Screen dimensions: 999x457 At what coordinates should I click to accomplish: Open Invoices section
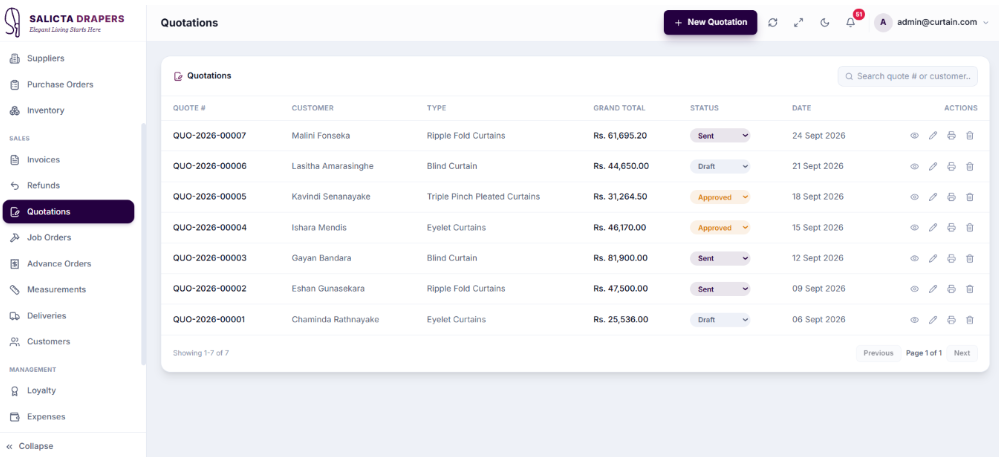(x=68, y=160)
